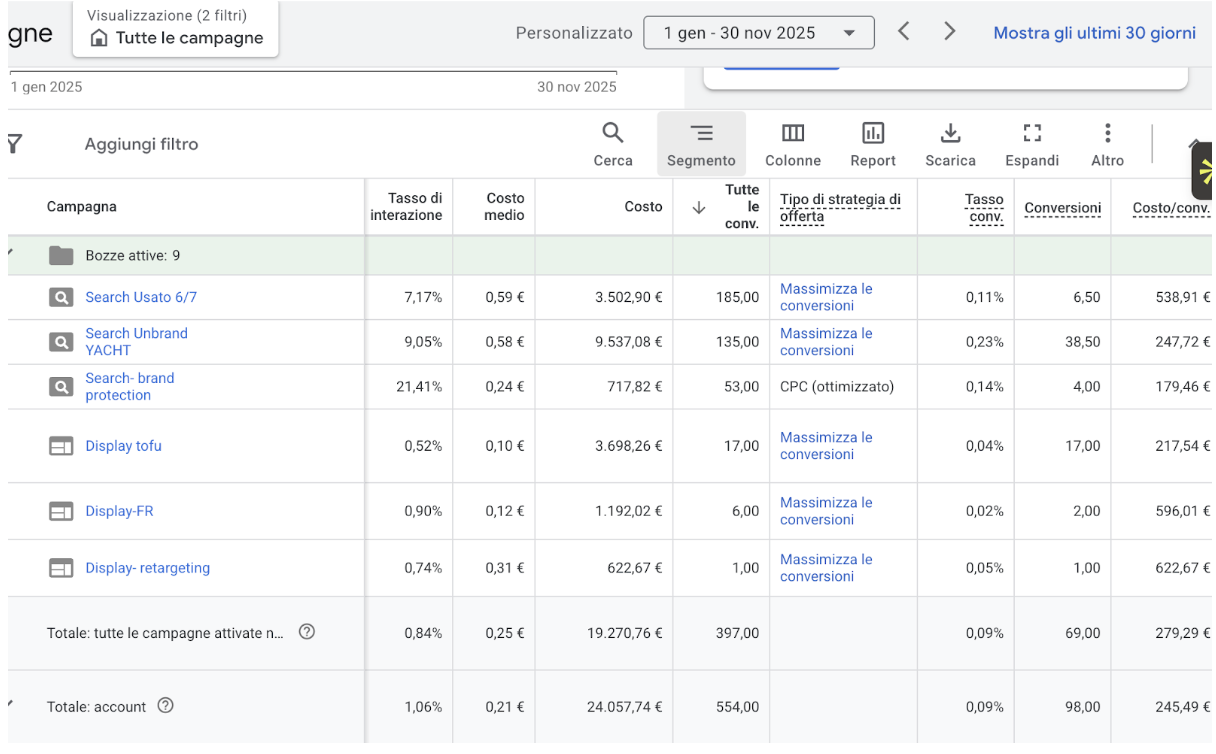Open the Altro three-dot menu
The image size is (1216, 754).
(1107, 144)
